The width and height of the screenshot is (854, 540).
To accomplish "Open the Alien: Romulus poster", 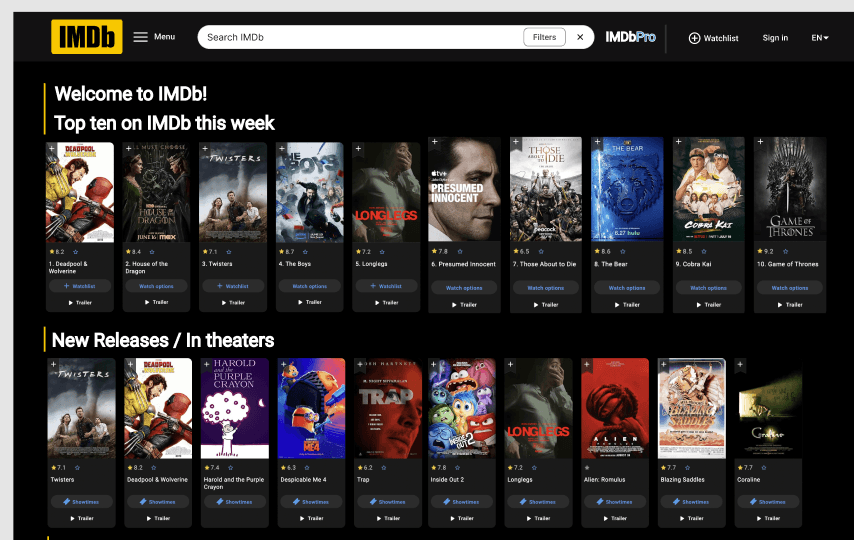I will tap(615, 408).
